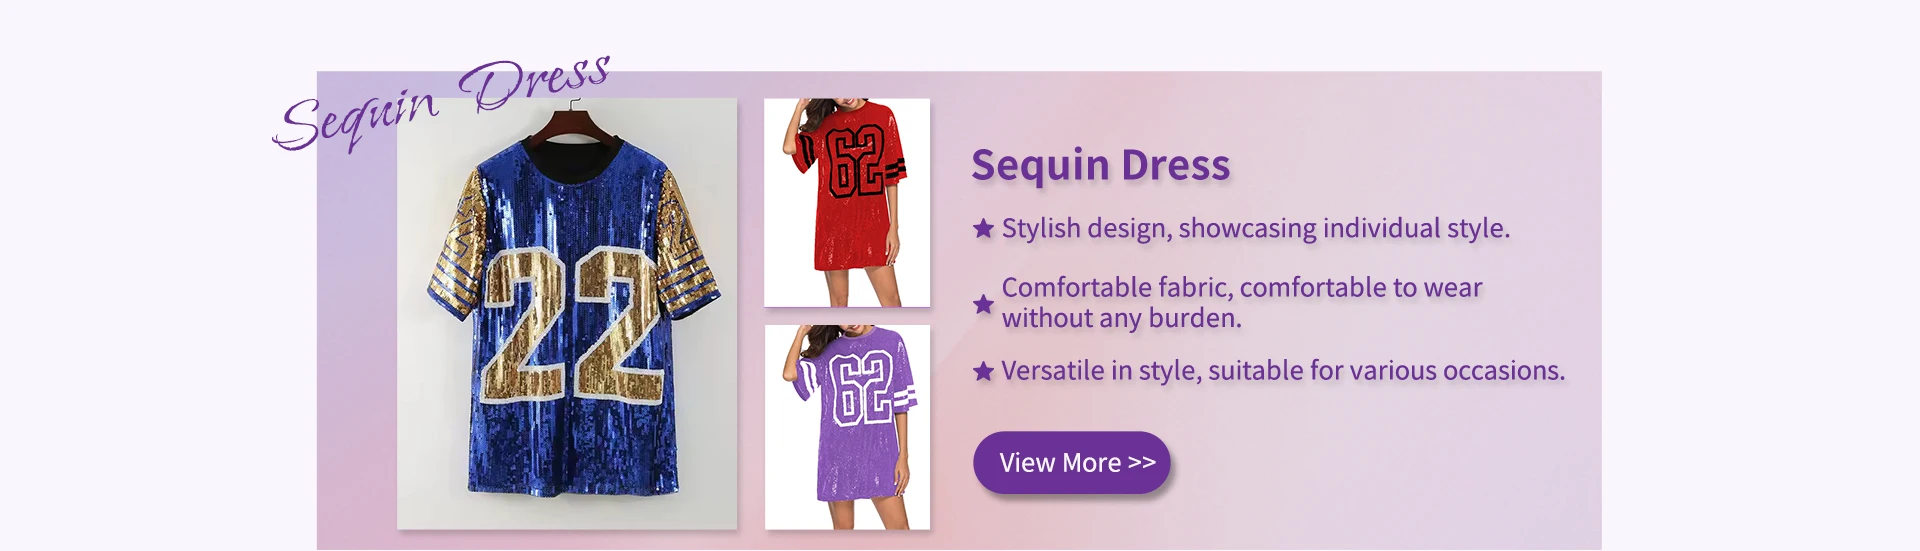Click the star icon beside Versatile in style

click(x=984, y=372)
